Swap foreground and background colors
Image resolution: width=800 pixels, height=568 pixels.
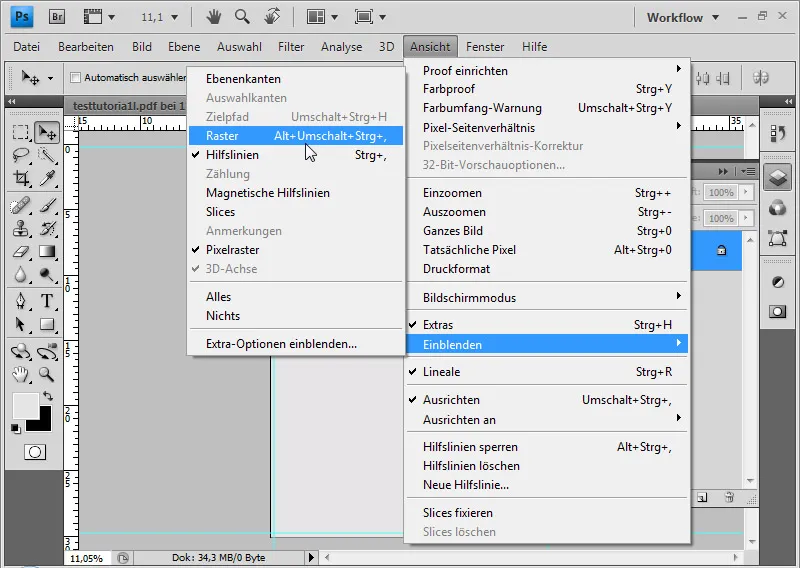tap(48, 396)
